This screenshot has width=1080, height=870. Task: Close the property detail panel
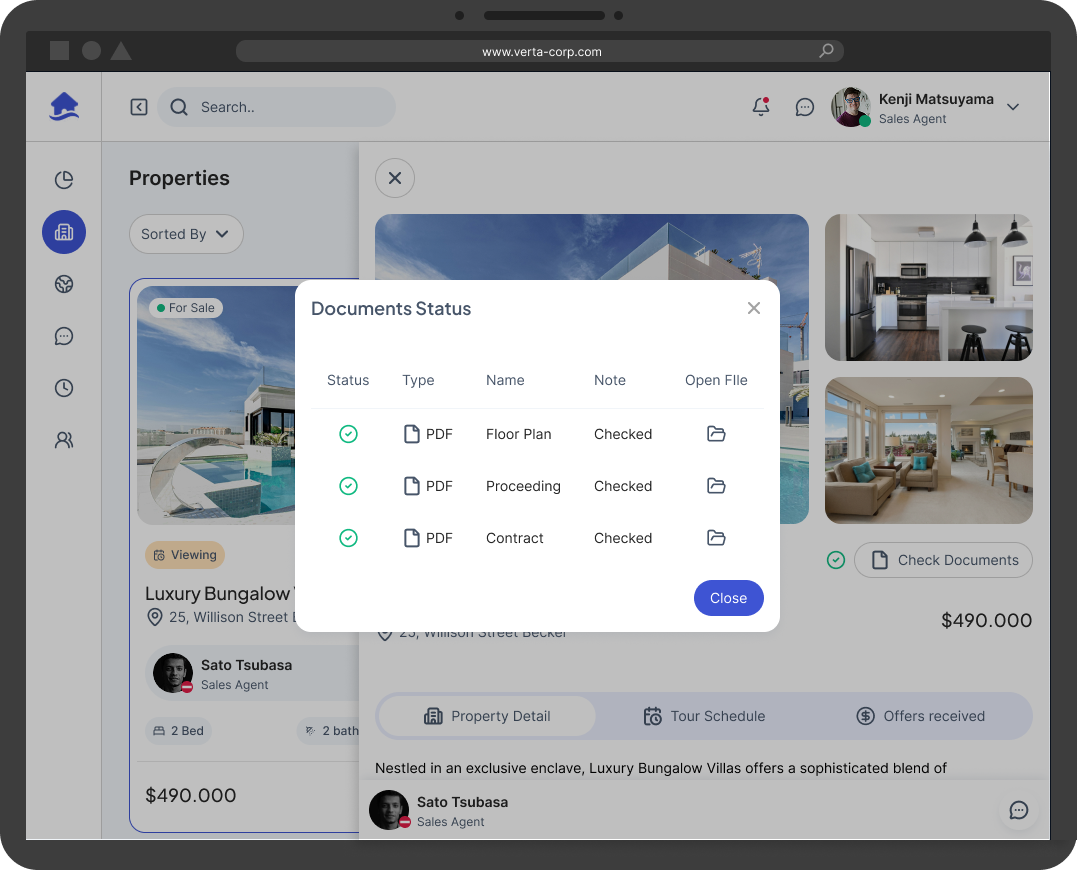click(395, 178)
